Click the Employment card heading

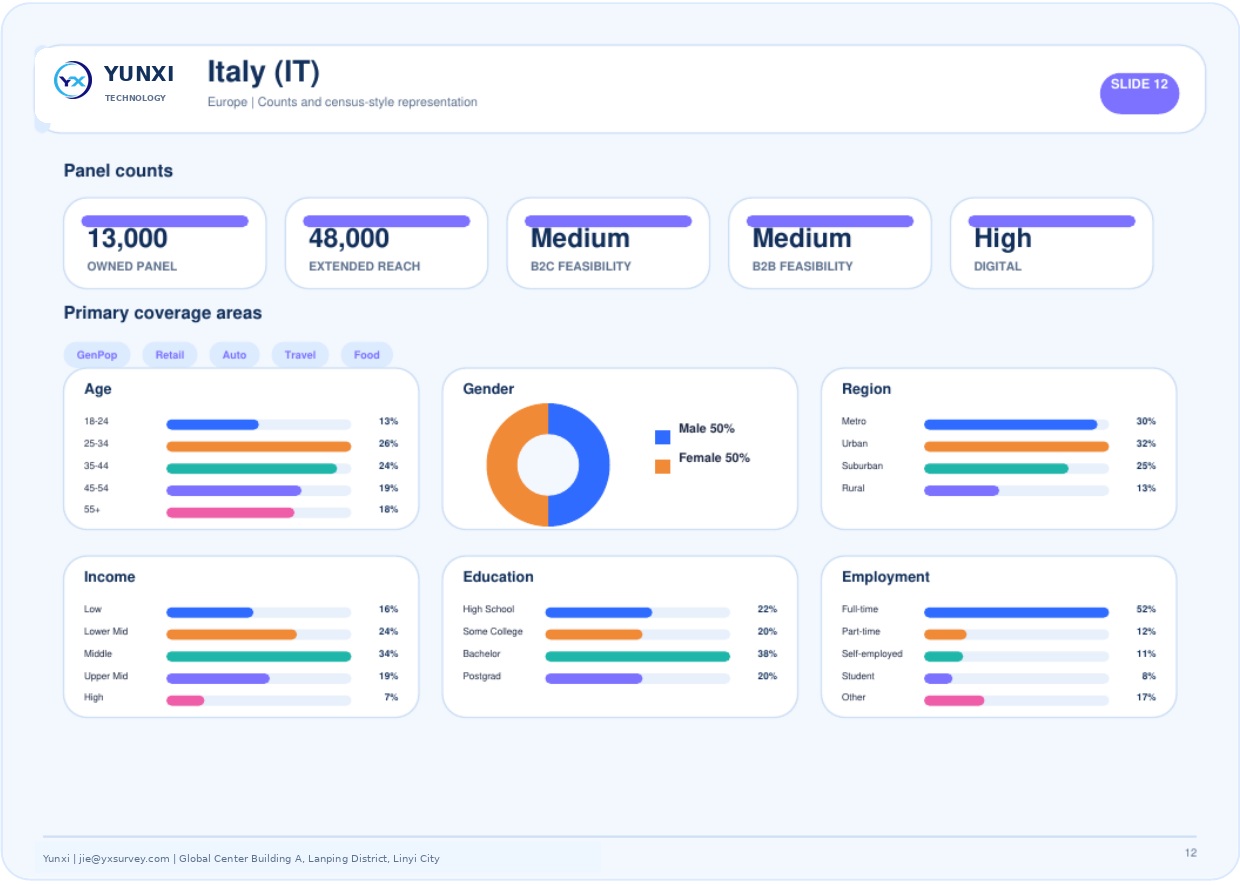pyautogui.click(x=885, y=577)
